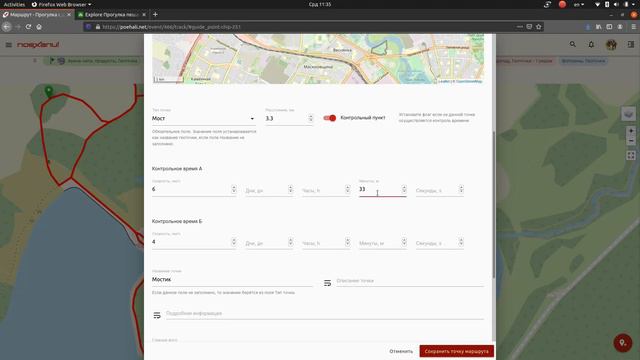Open the clock menu in top bar
This screenshot has width=640, height=360.
[320, 4]
